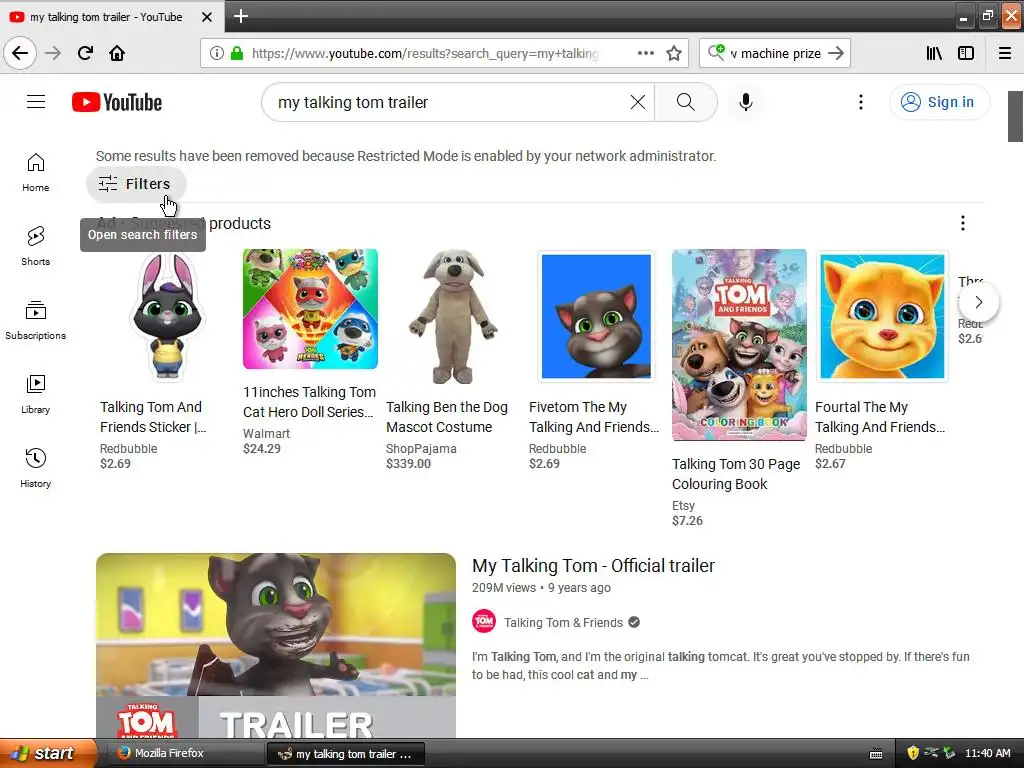Go to Home in the sidebar
This screenshot has height=768, width=1024.
point(35,172)
